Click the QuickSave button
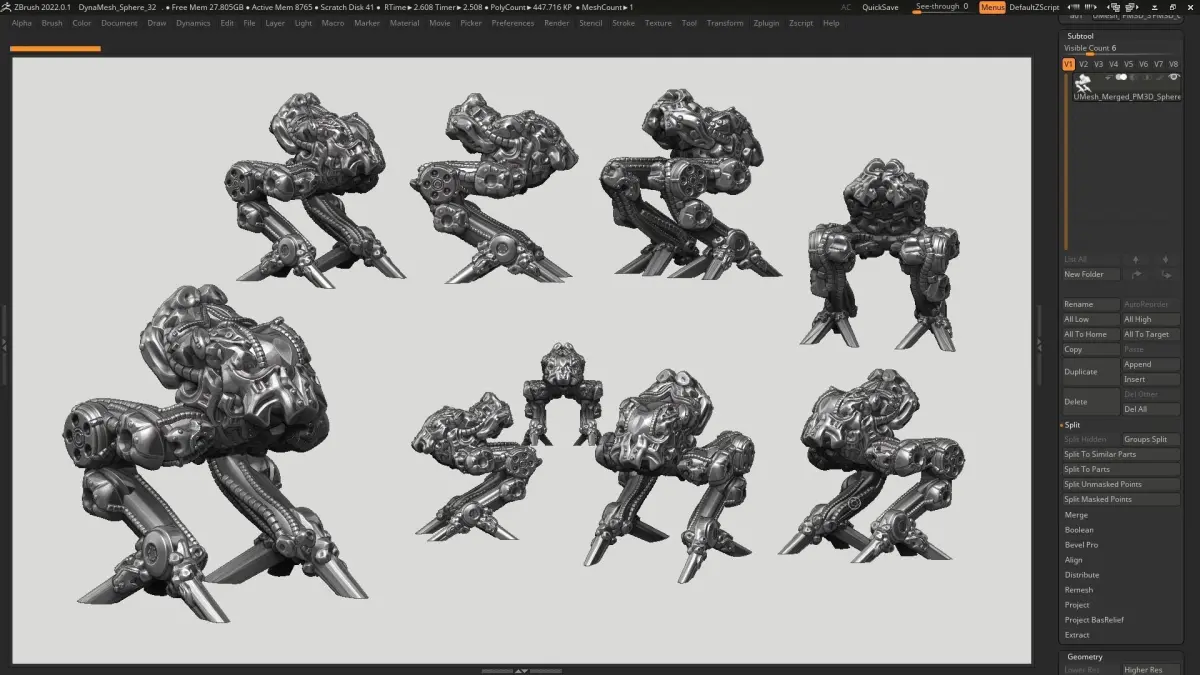 click(880, 7)
